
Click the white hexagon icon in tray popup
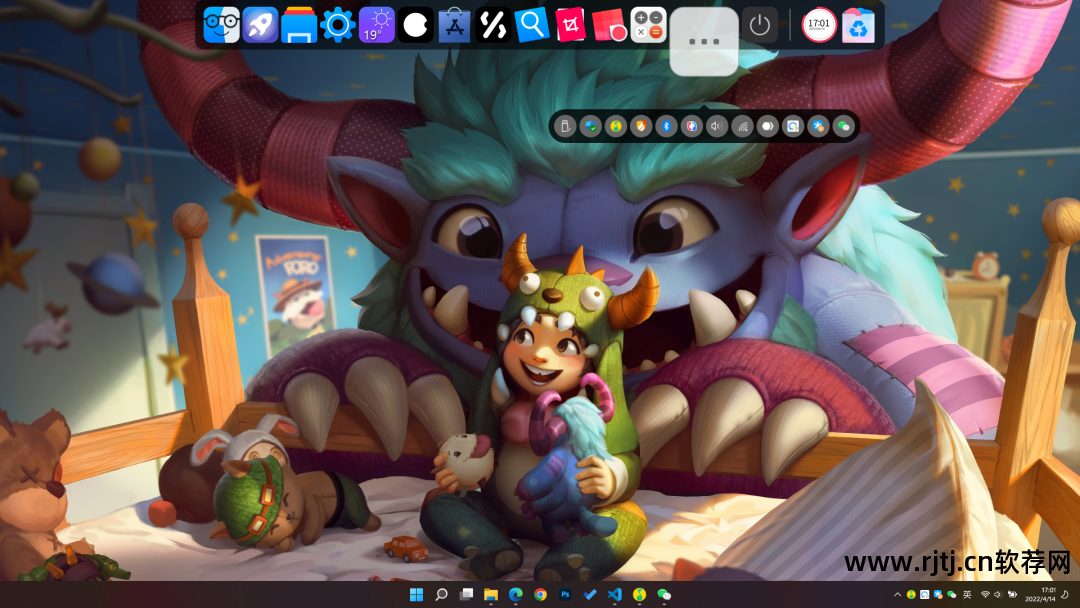point(767,126)
